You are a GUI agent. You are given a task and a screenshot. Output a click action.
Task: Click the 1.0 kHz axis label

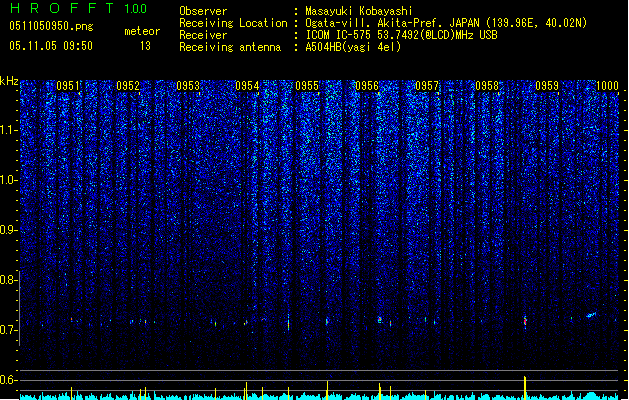[x=8, y=180]
